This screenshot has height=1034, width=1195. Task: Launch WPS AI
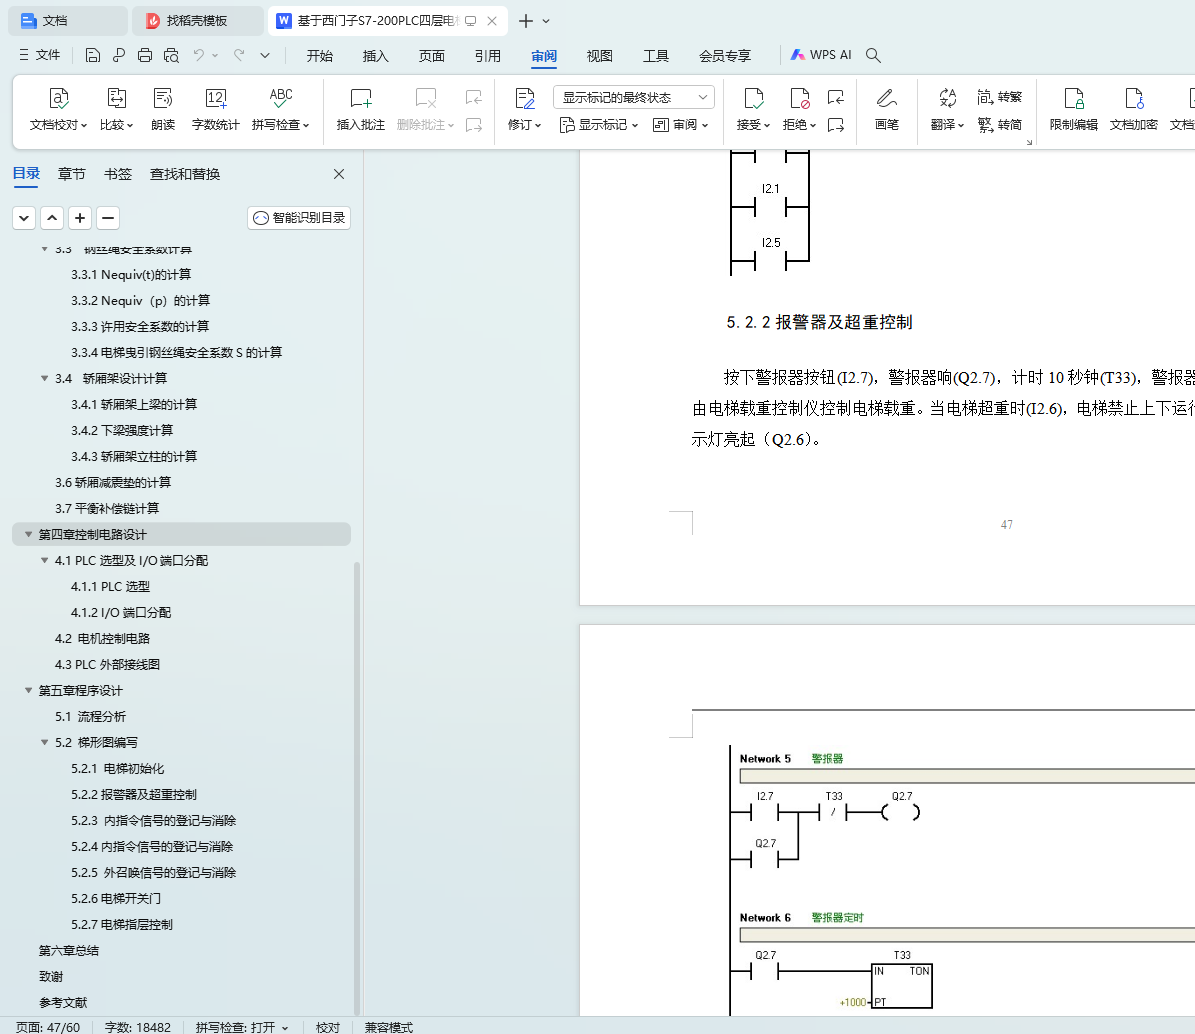[821, 55]
